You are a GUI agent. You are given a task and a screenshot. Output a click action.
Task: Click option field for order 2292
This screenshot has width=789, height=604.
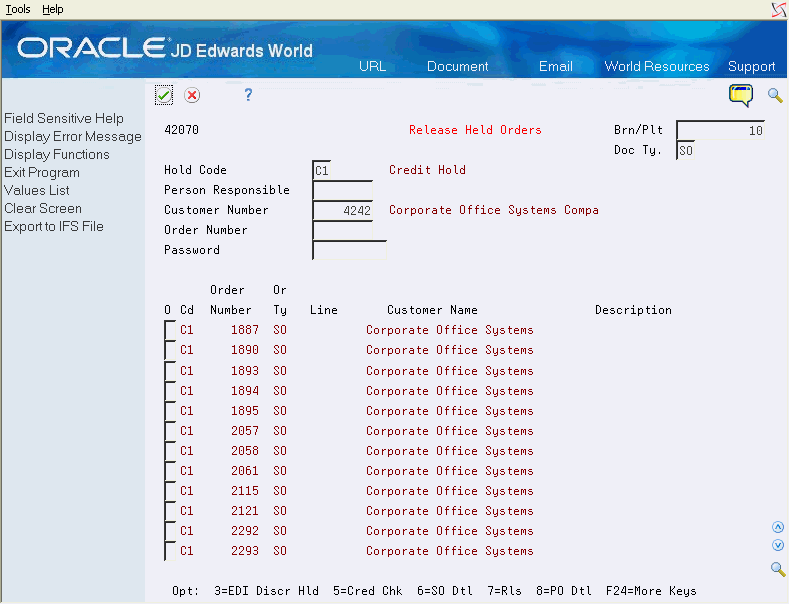pyautogui.click(x=170, y=532)
